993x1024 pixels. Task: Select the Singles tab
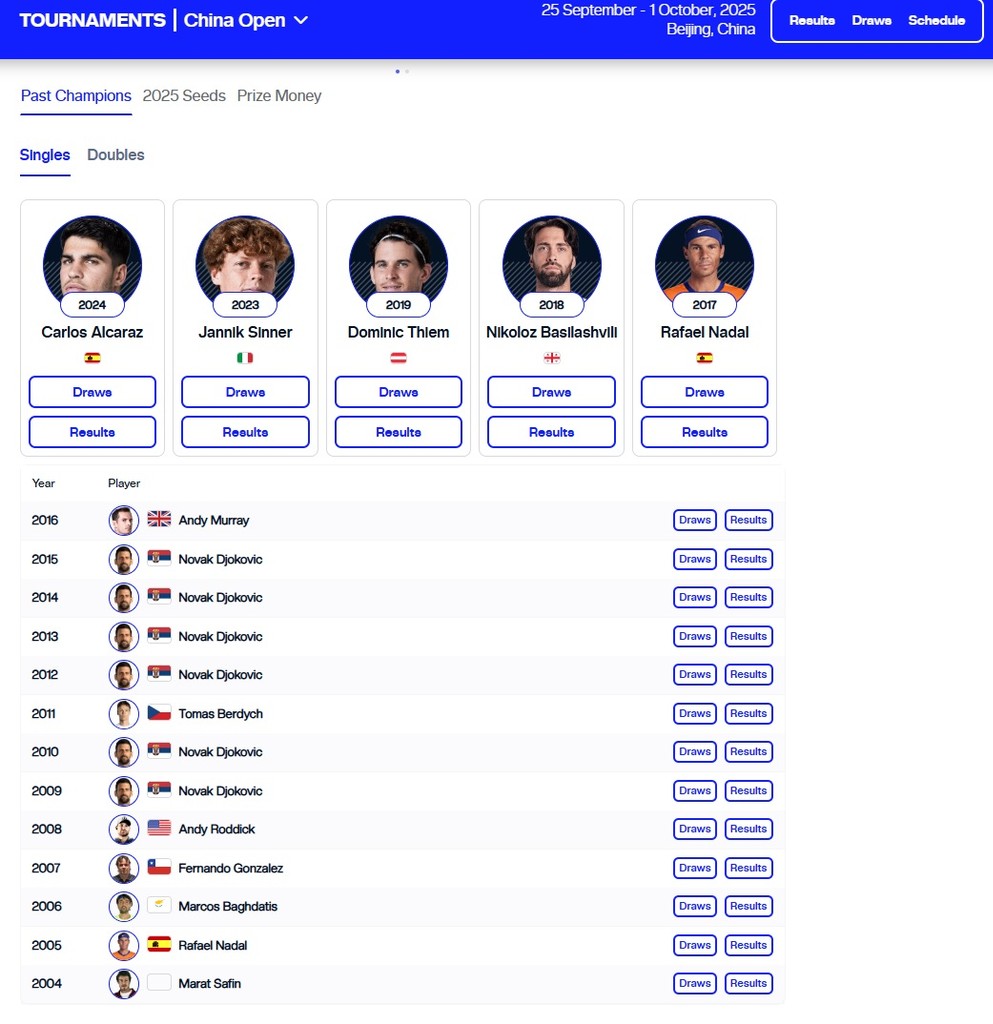(44, 155)
